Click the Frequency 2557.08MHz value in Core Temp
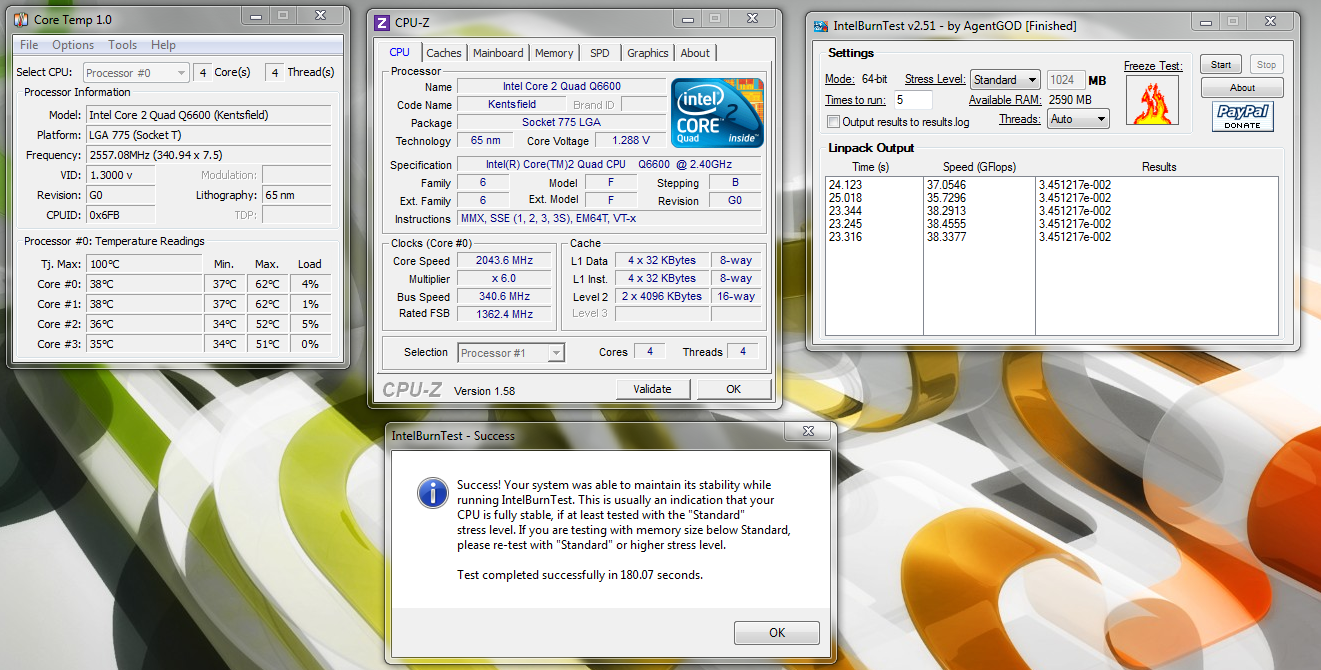The width and height of the screenshot is (1321, 670). (x=208, y=155)
